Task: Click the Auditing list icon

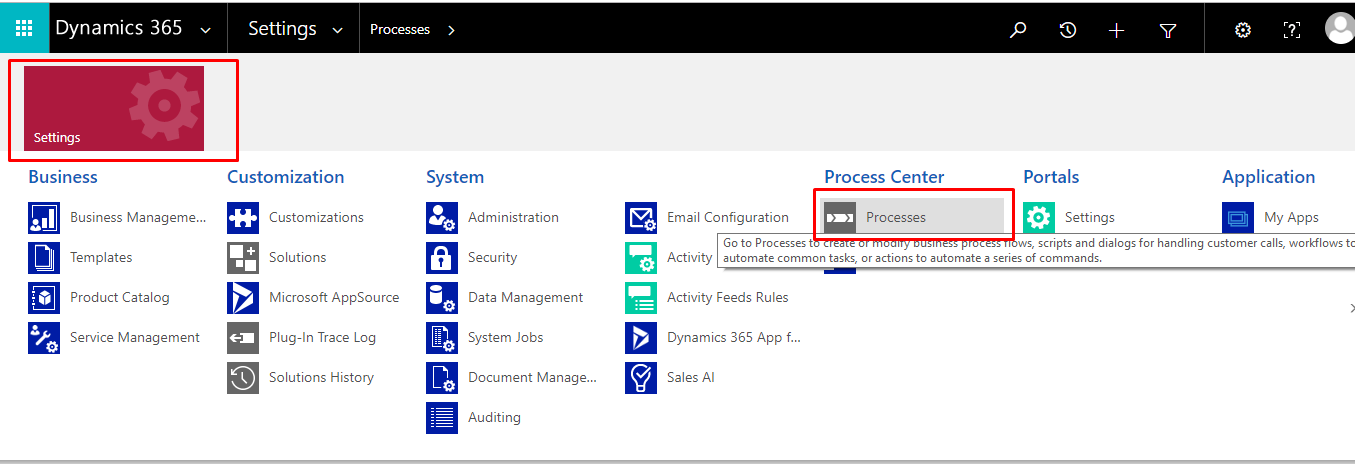Action: click(442, 417)
